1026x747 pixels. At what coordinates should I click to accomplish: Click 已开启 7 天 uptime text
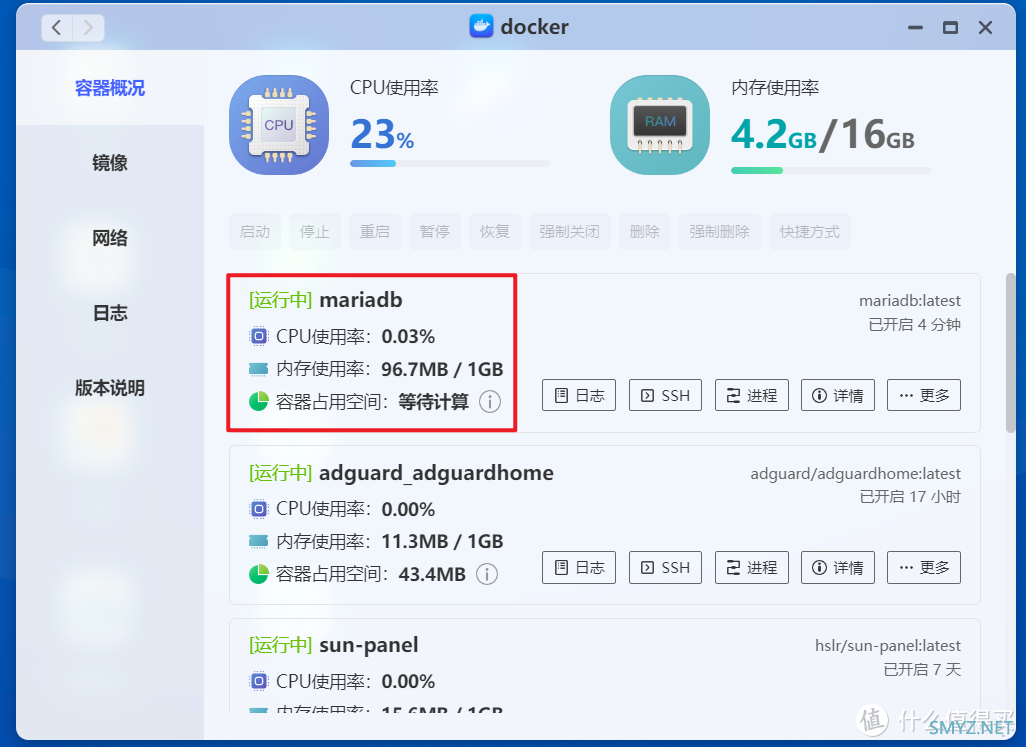coord(922,670)
